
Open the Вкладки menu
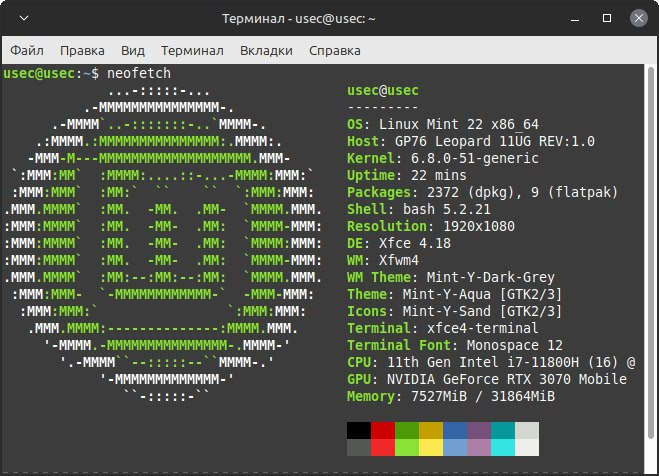coord(266,50)
